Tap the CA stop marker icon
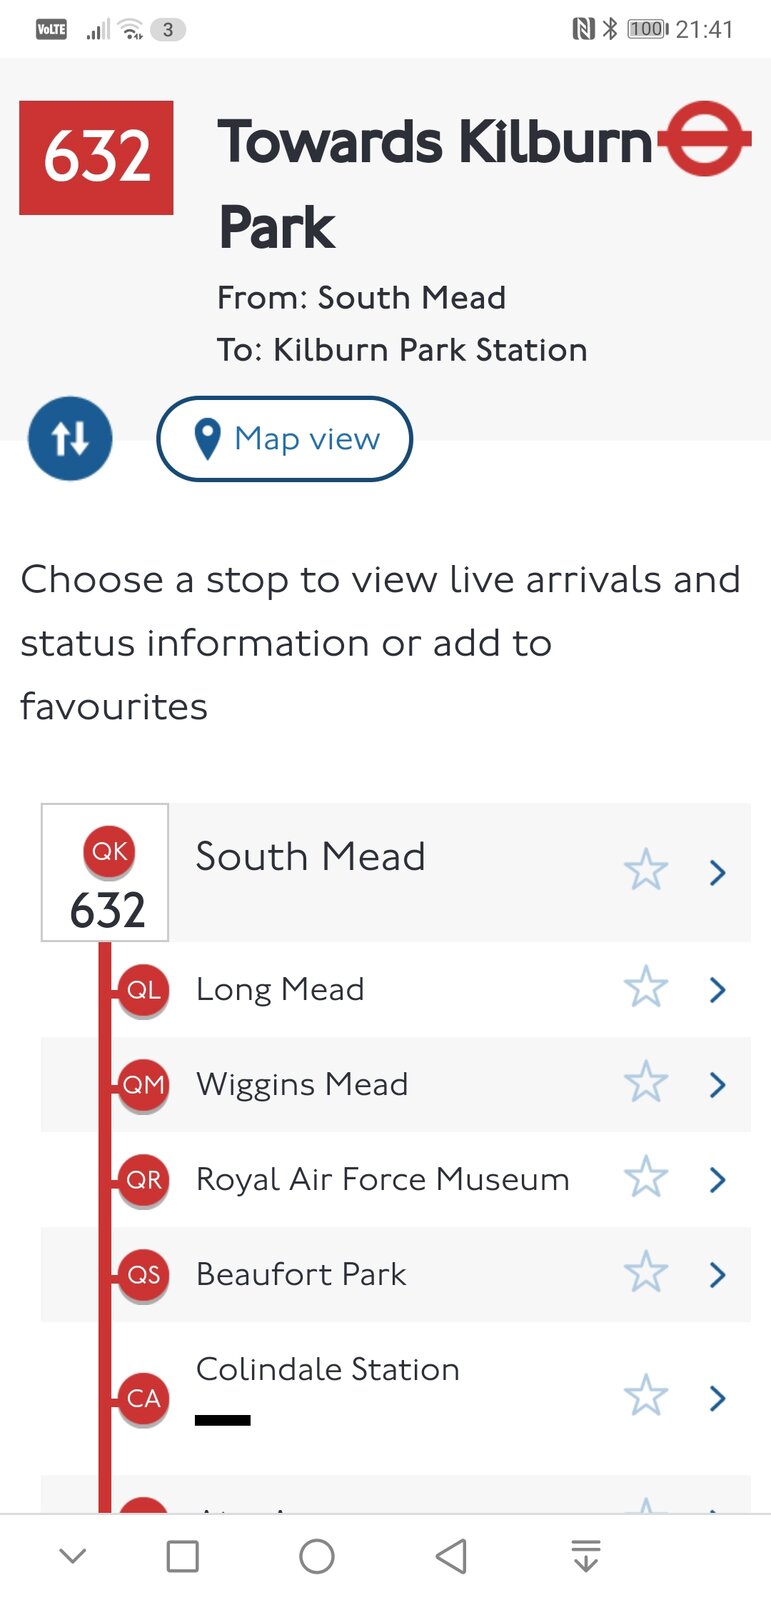771x1600 pixels. point(143,1398)
